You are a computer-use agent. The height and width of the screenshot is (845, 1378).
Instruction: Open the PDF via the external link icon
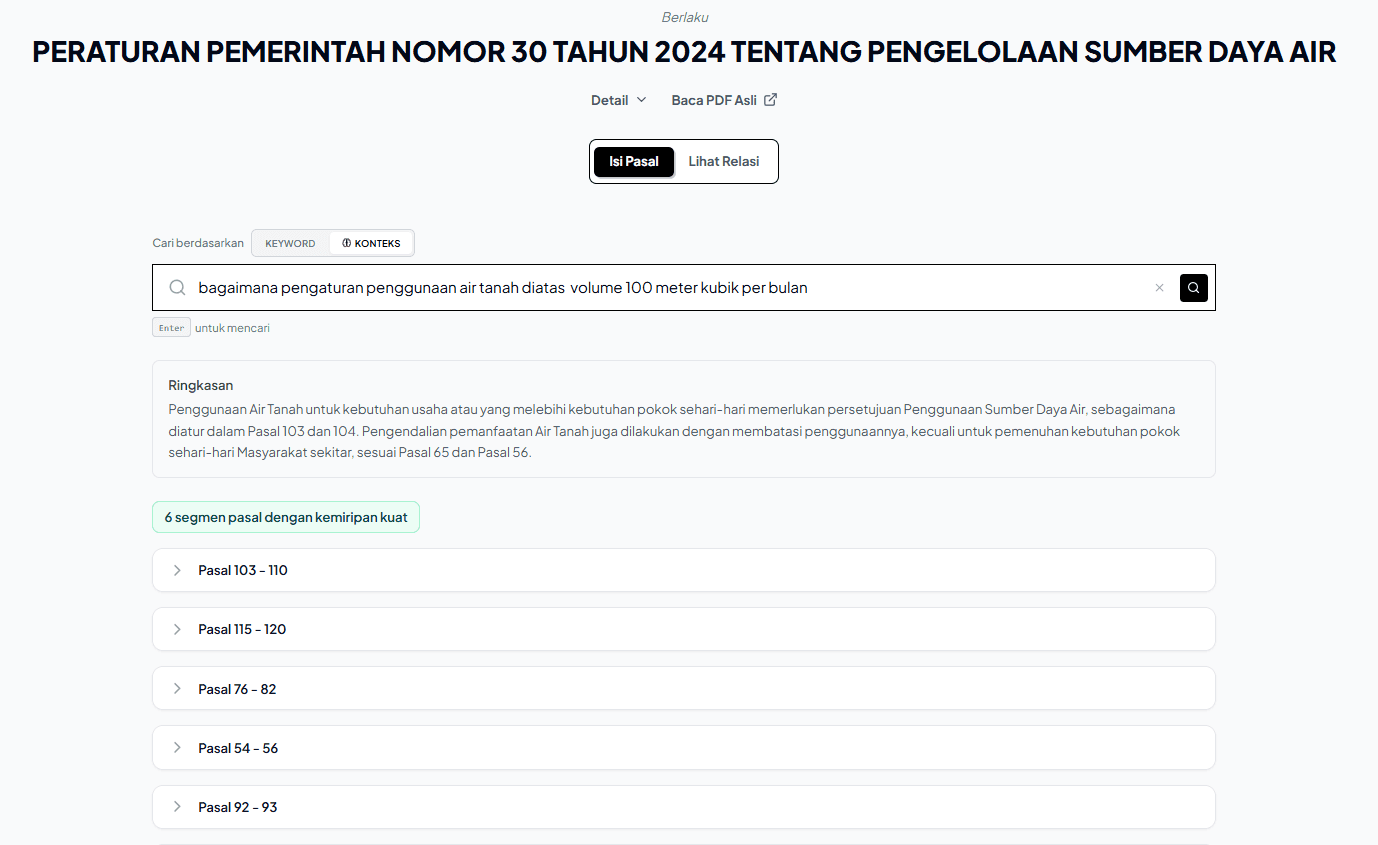769,99
